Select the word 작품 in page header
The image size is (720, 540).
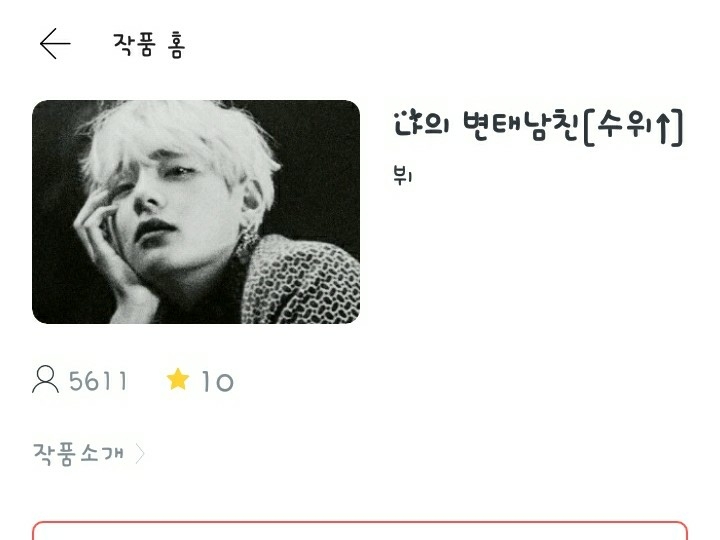(133, 45)
